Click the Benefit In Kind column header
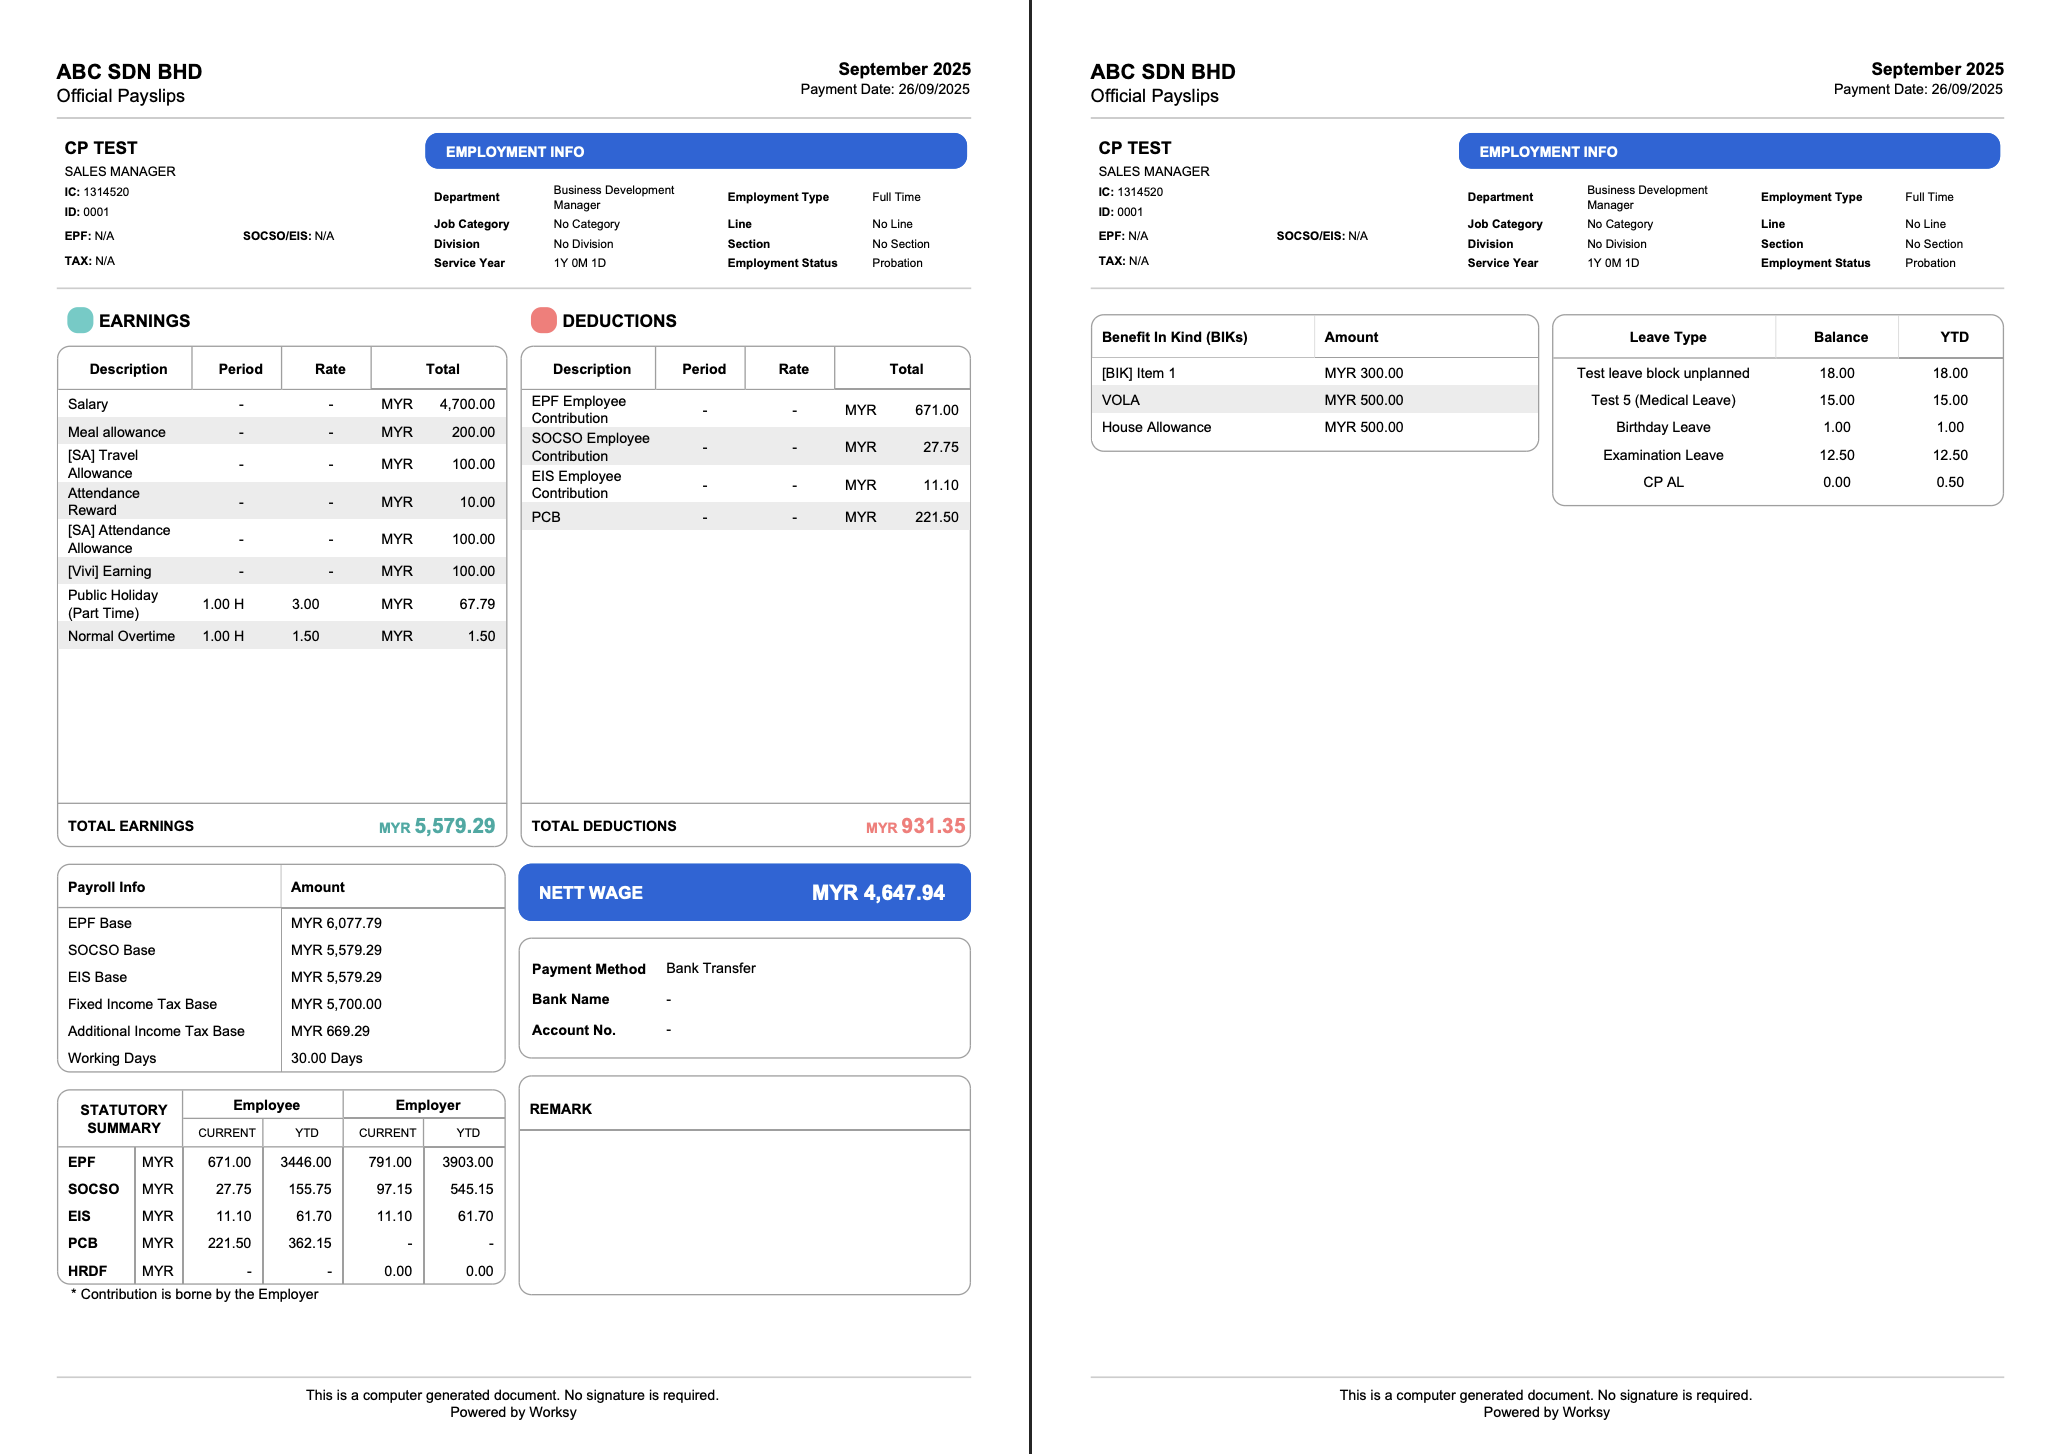 click(x=1174, y=337)
